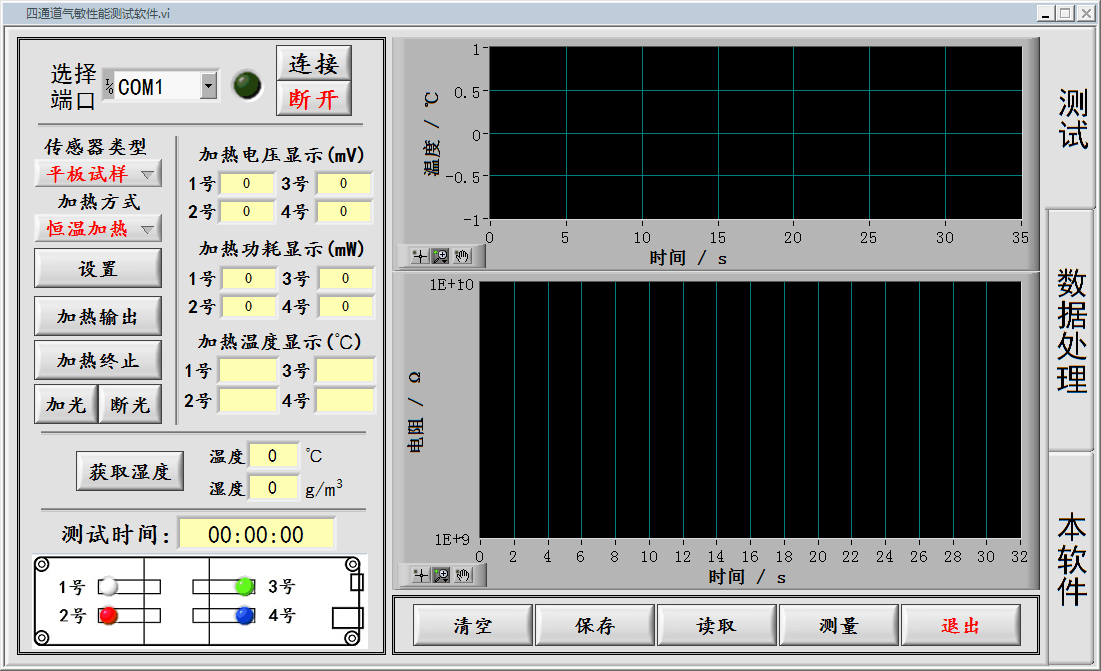This screenshot has height=671, width=1101.
Task: Select the crosshair cursor tool on resistance graph
Action: click(x=420, y=575)
